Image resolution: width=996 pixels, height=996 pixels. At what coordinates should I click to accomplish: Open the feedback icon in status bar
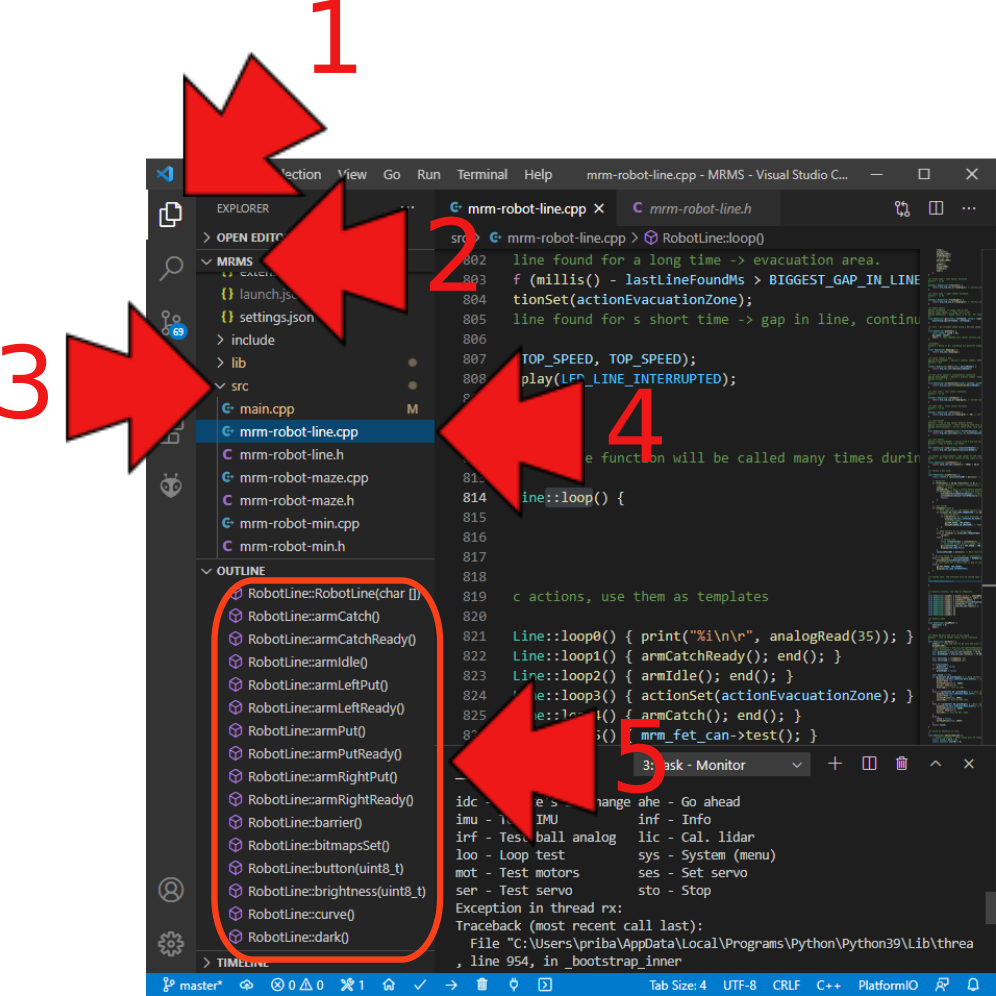tap(942, 985)
